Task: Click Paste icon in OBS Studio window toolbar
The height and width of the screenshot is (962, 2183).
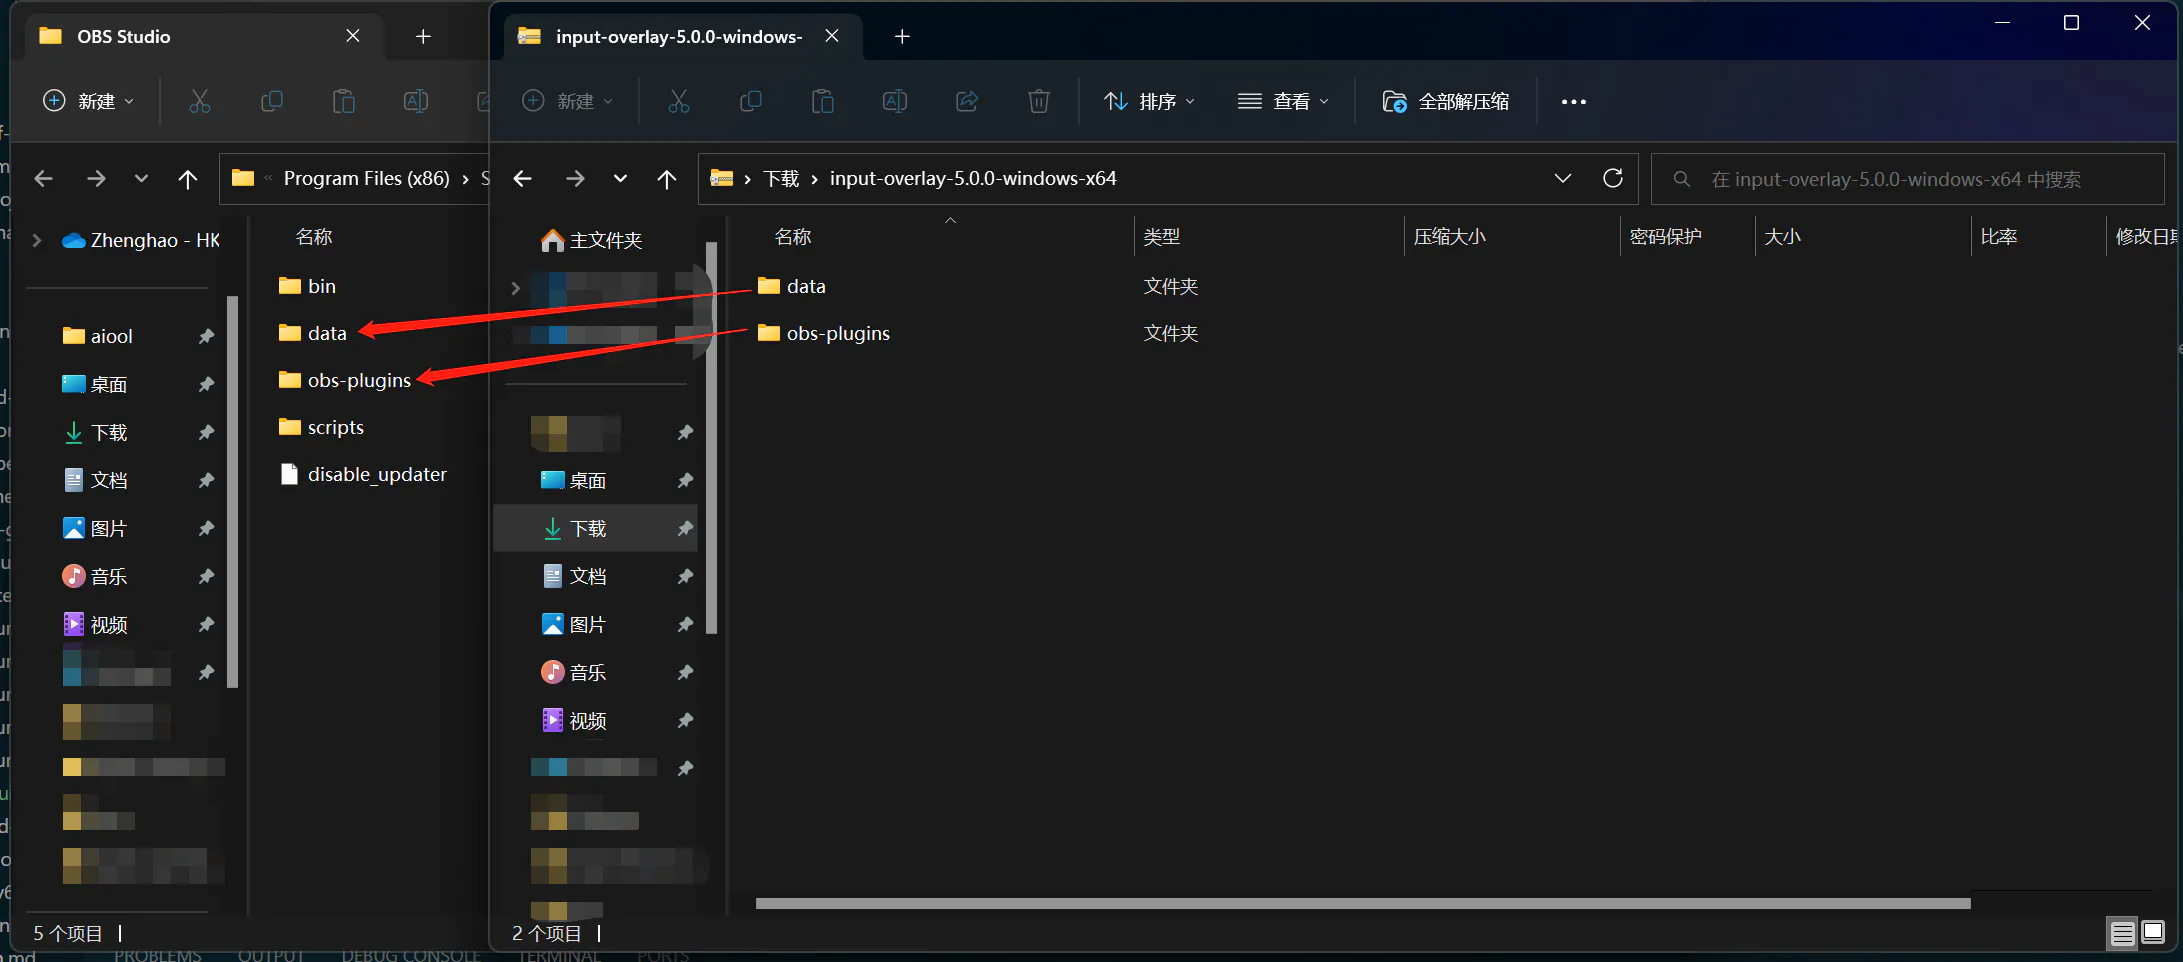Action: click(x=344, y=101)
